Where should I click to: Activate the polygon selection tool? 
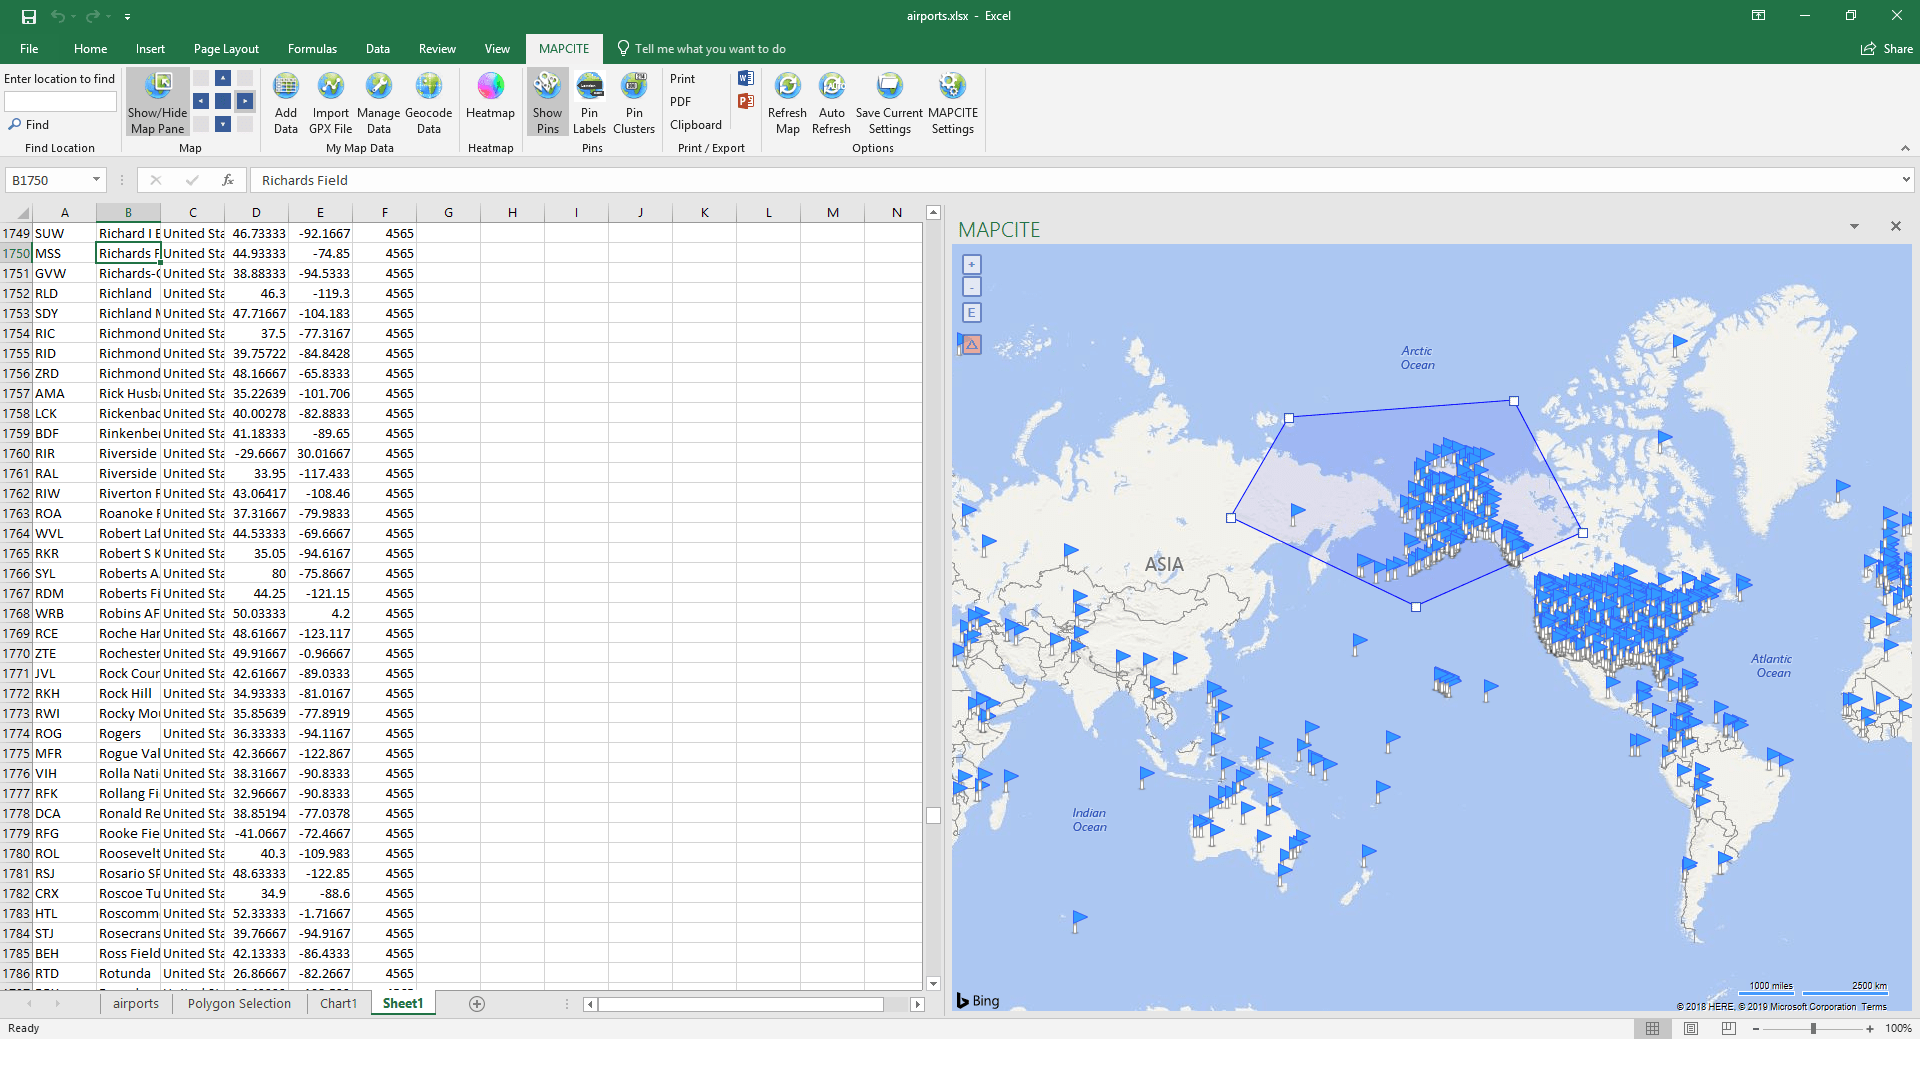point(971,344)
